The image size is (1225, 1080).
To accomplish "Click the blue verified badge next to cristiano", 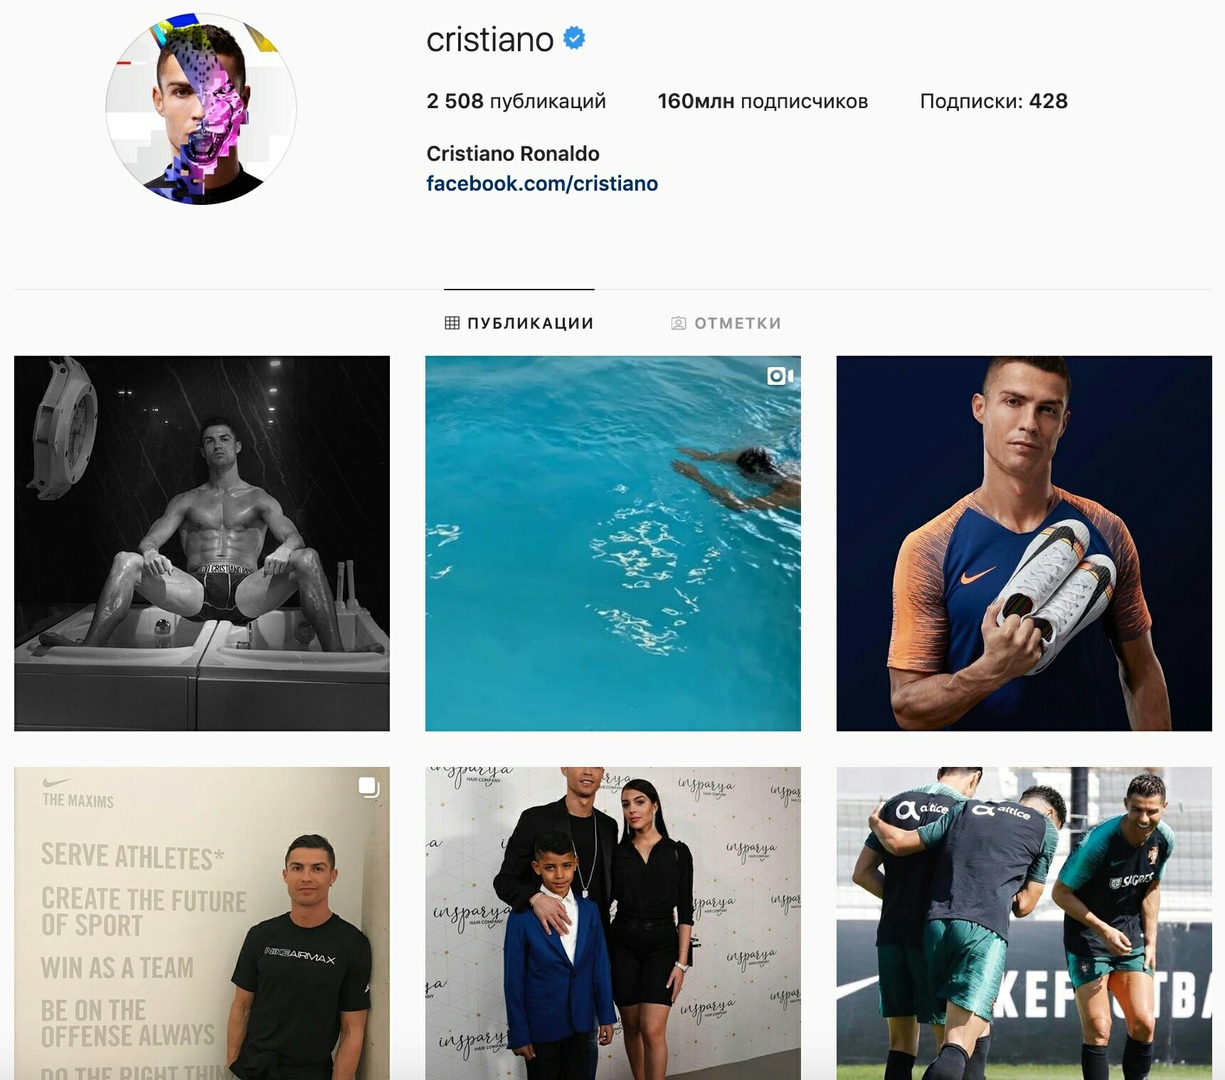I will [574, 39].
